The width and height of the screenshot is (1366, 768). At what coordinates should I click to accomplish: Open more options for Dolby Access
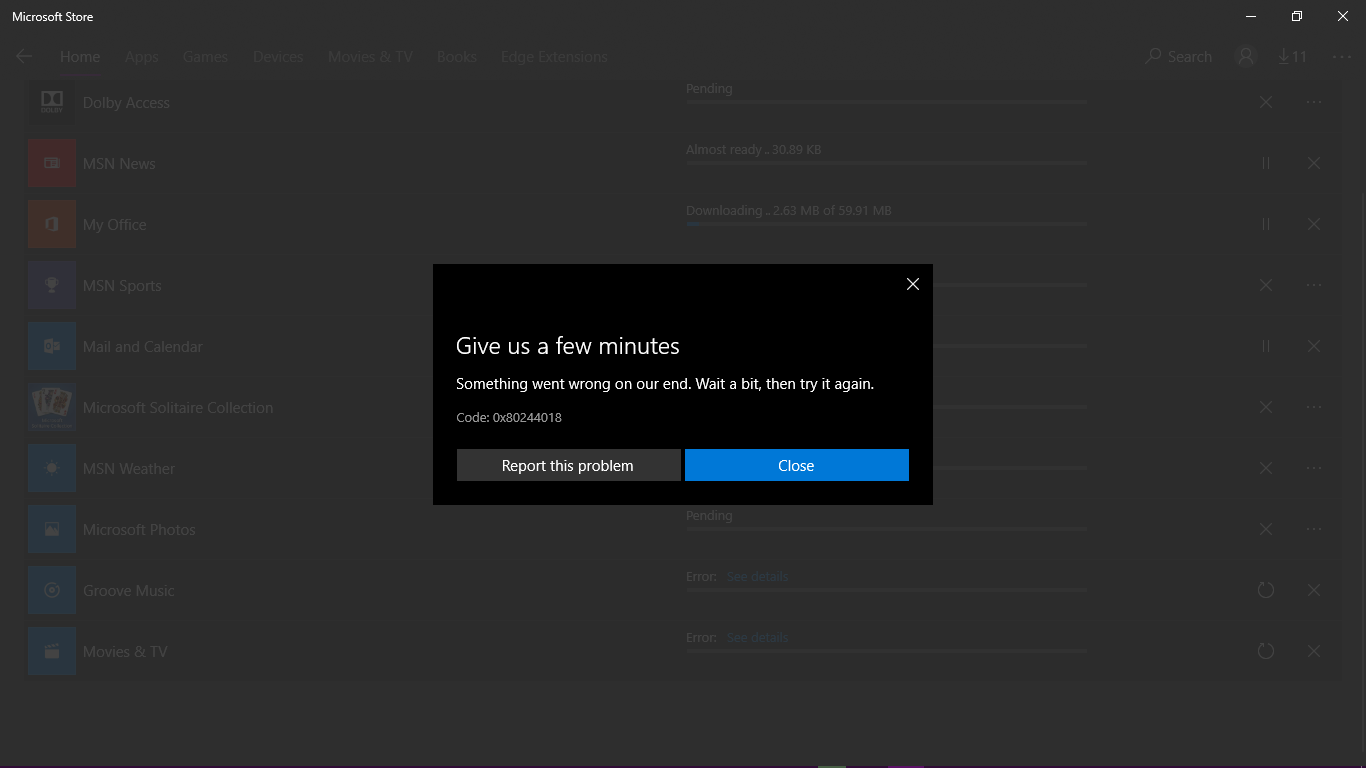click(1314, 102)
